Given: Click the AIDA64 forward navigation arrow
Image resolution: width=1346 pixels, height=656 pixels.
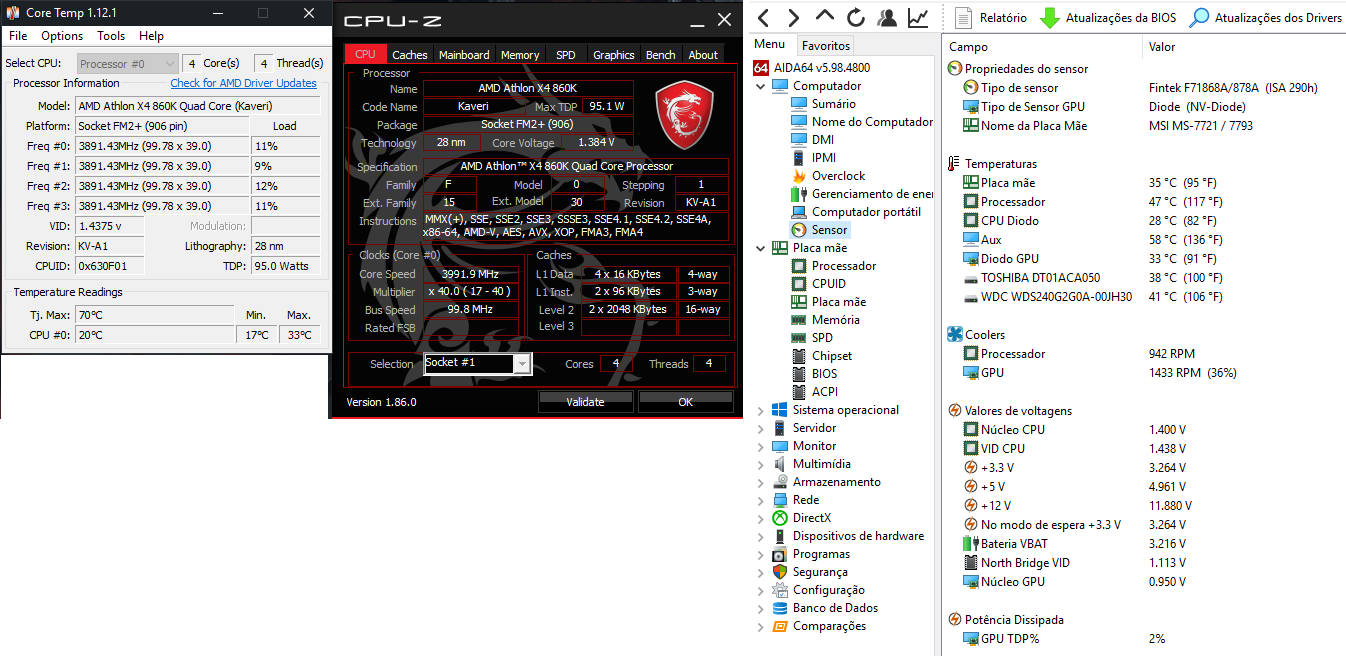Looking at the screenshot, I should (794, 17).
